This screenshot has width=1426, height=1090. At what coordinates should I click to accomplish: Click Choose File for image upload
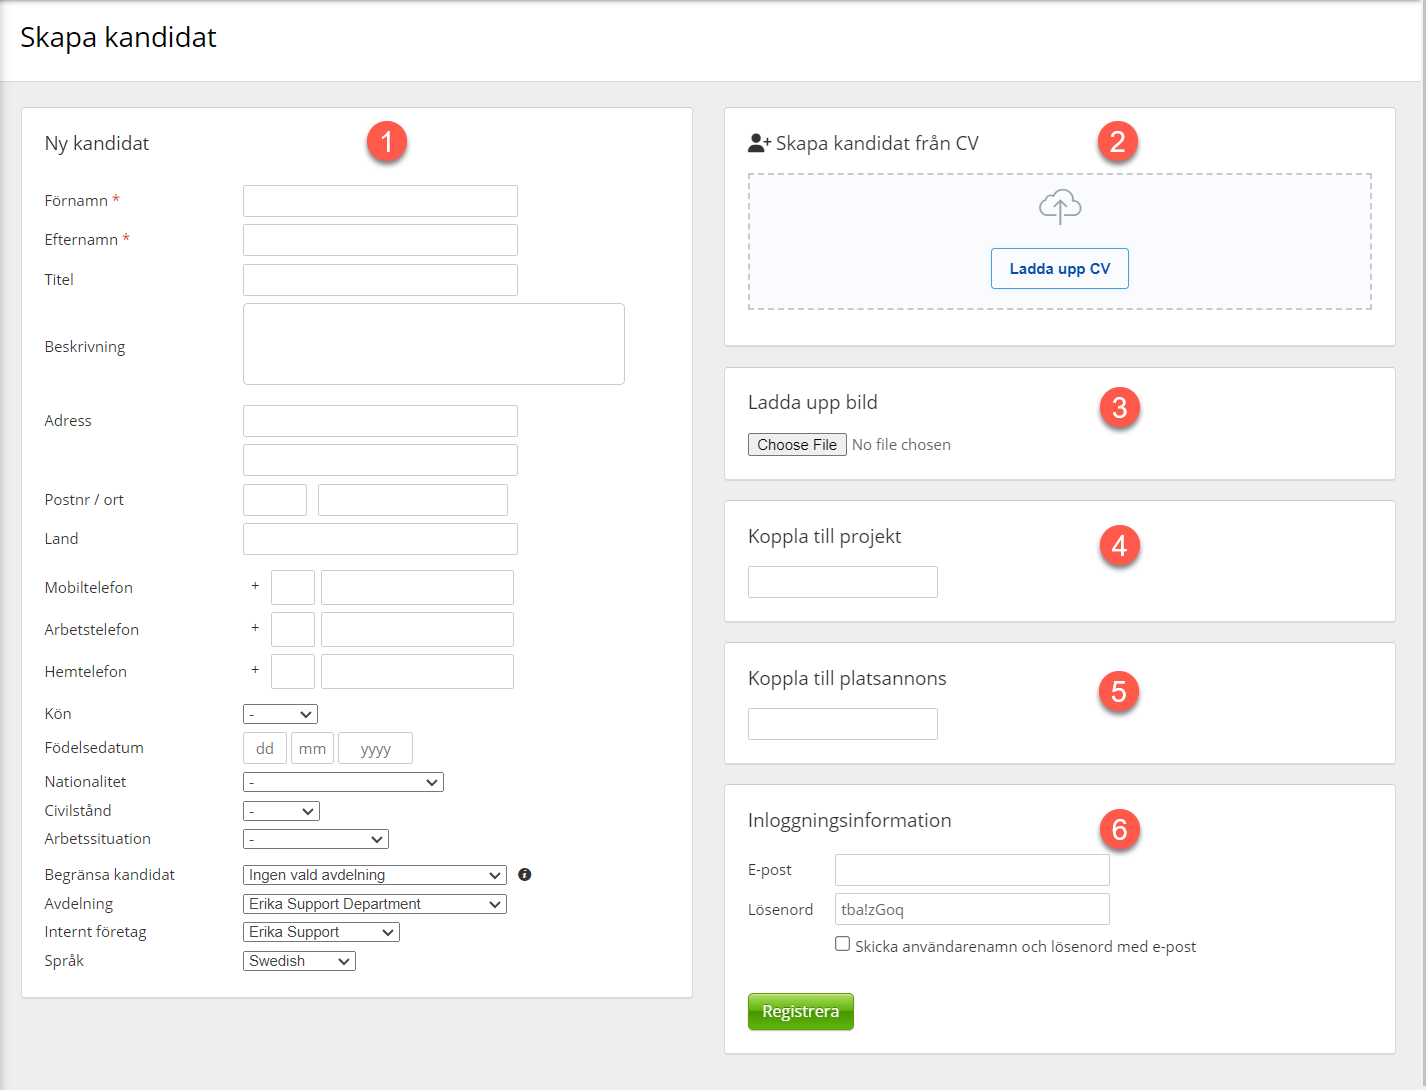[x=797, y=445]
